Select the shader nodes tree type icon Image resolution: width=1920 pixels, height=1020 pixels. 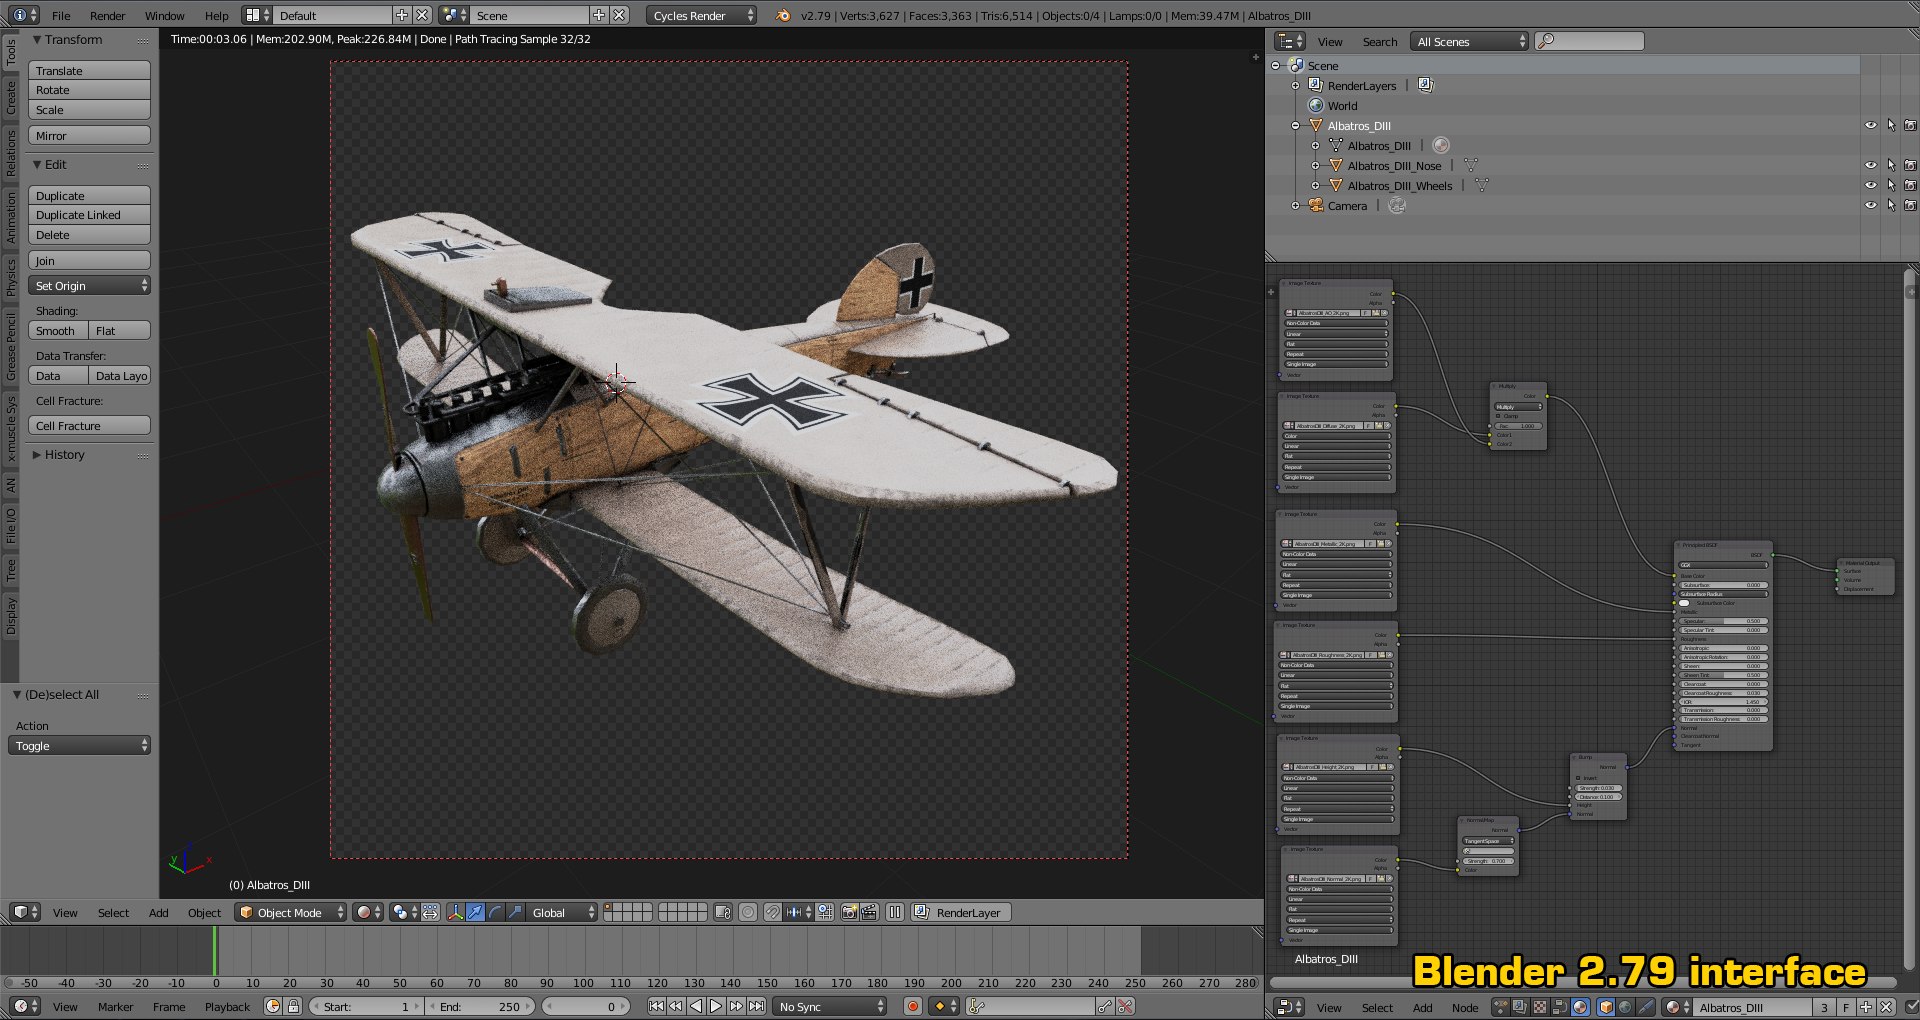click(x=1580, y=1007)
